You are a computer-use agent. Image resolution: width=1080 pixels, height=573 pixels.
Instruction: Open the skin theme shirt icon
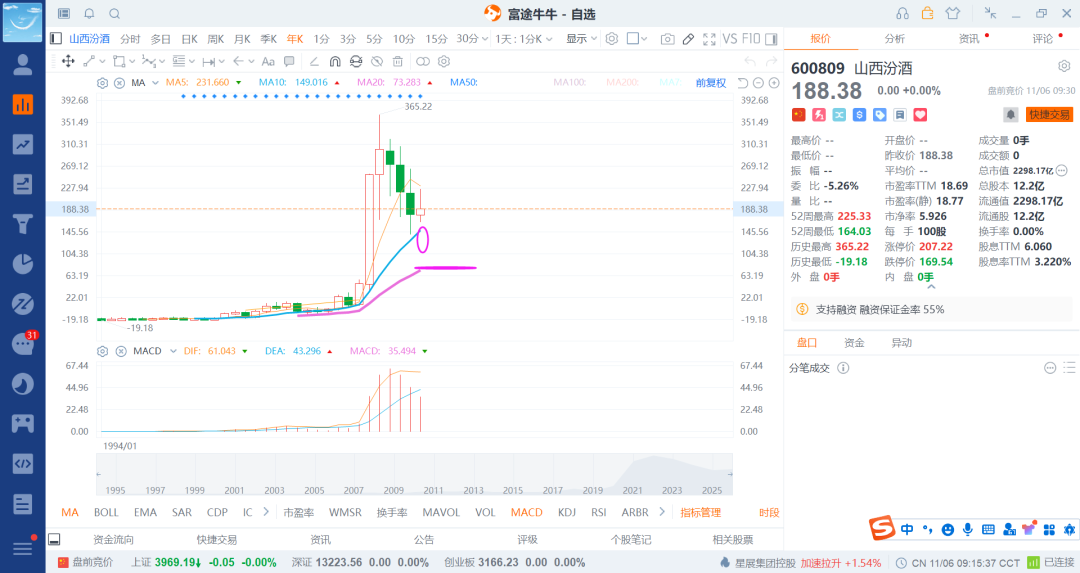click(x=953, y=13)
